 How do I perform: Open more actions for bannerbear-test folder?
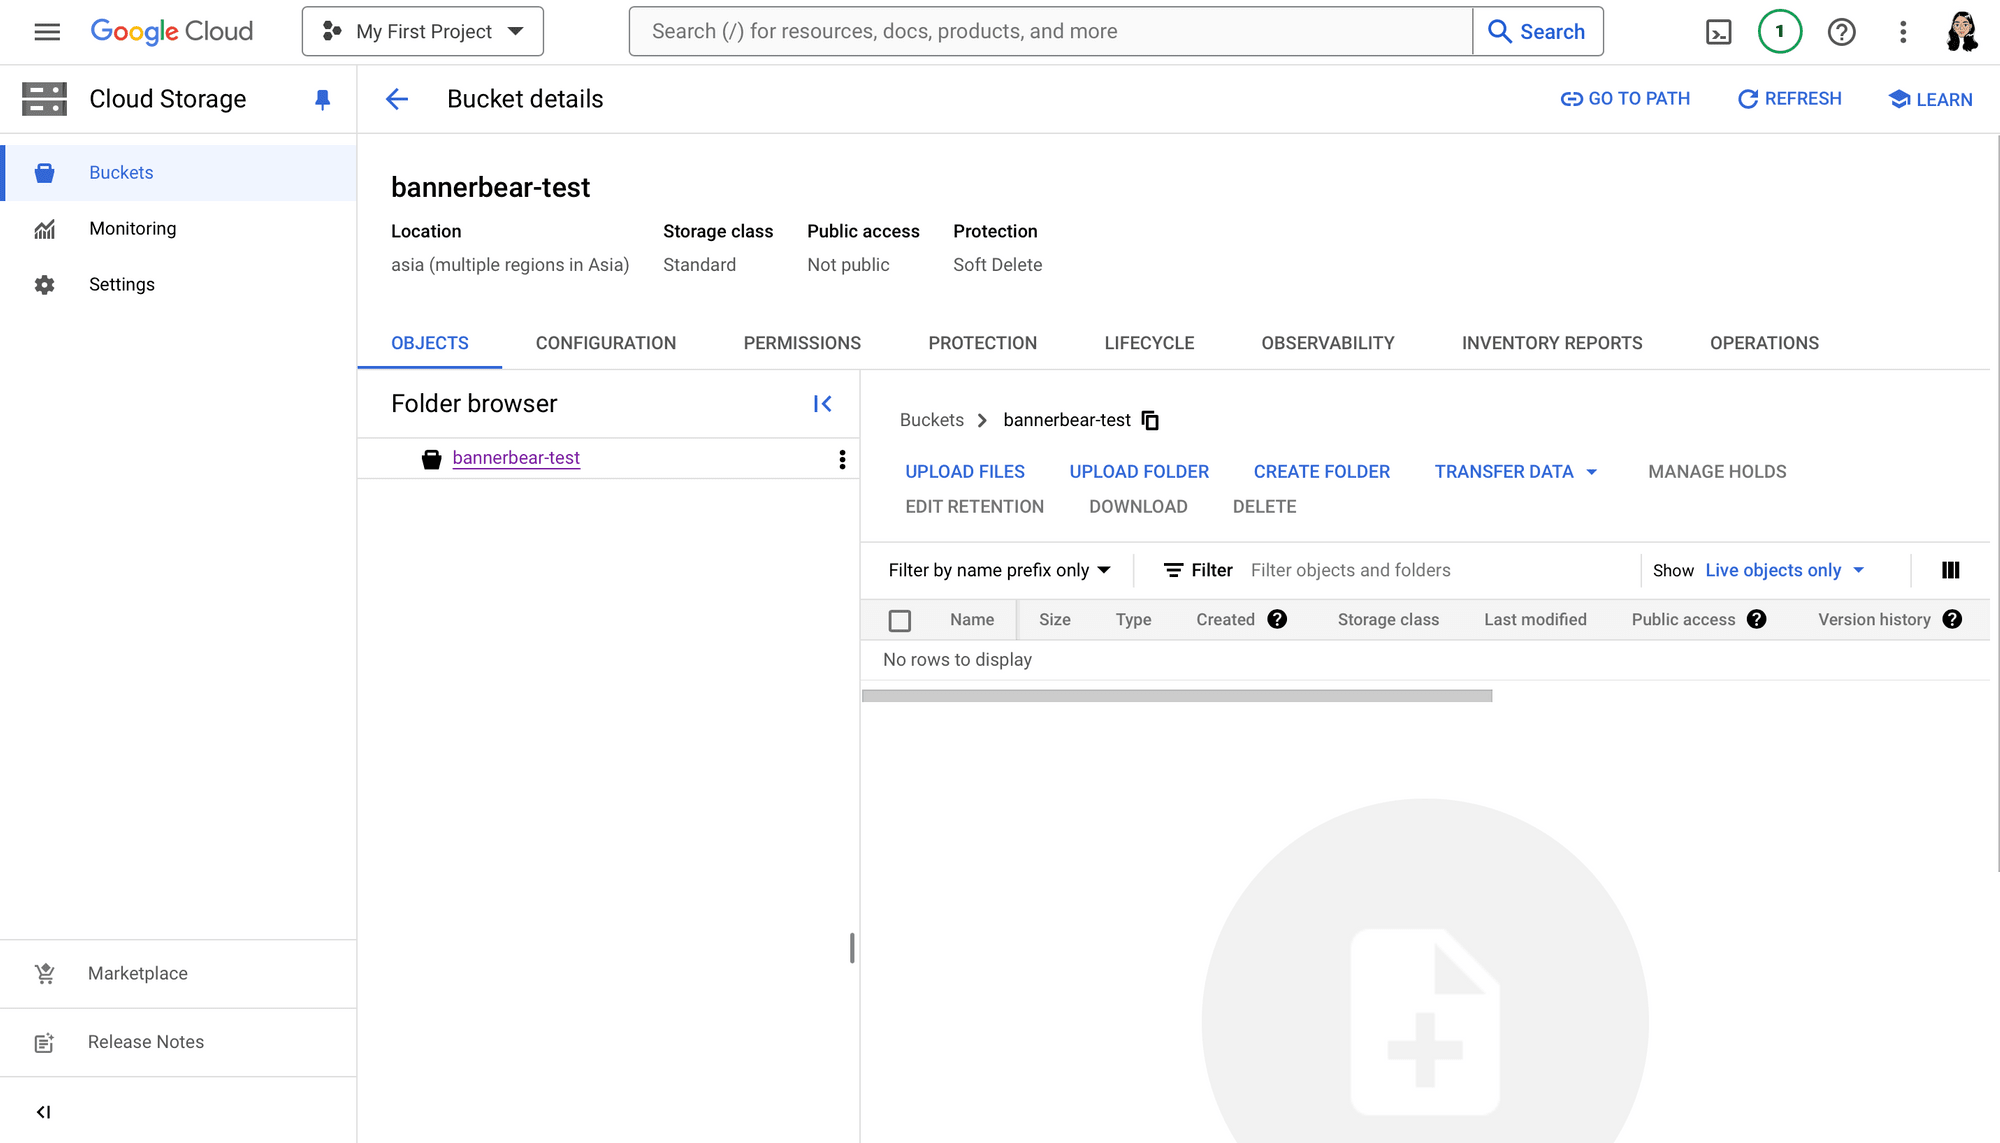(x=842, y=458)
